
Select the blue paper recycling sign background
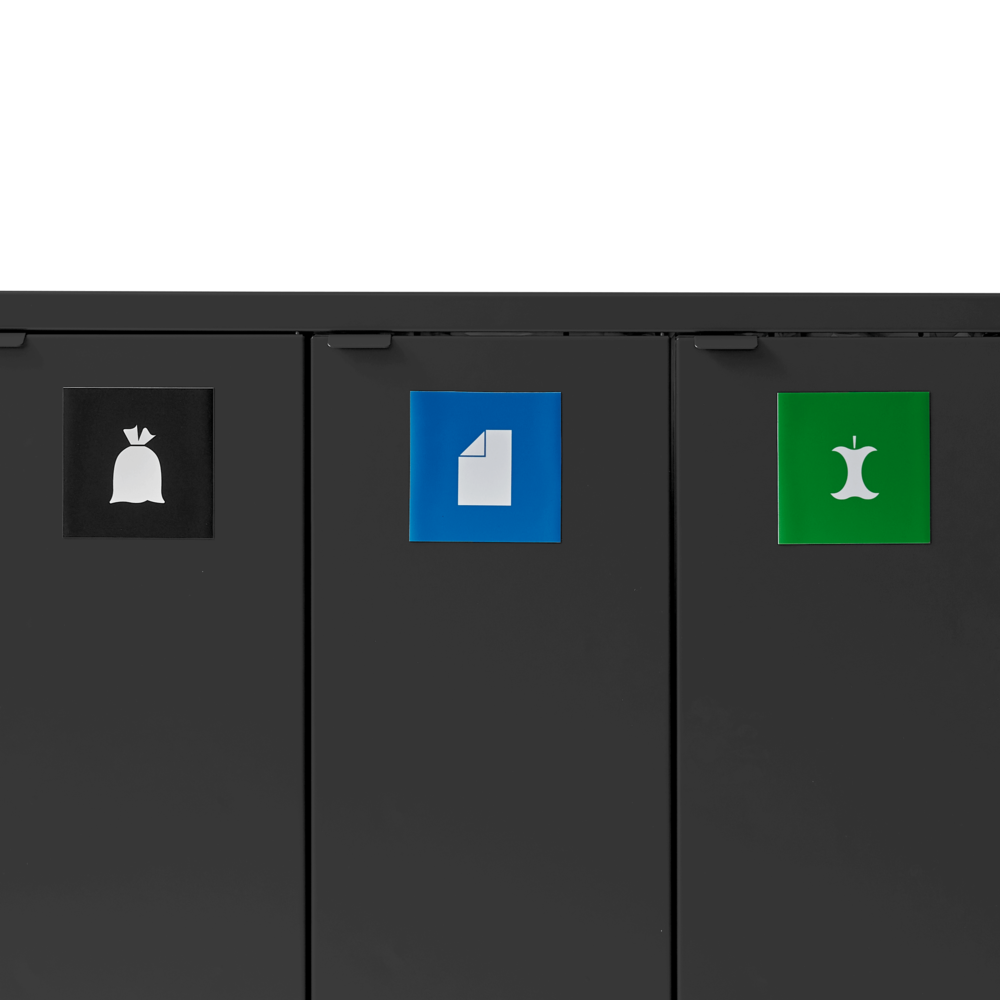click(x=485, y=467)
